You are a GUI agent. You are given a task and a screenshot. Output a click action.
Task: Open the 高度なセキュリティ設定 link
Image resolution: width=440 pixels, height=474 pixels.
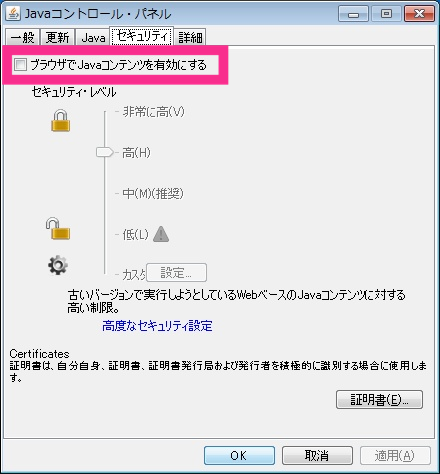157,326
